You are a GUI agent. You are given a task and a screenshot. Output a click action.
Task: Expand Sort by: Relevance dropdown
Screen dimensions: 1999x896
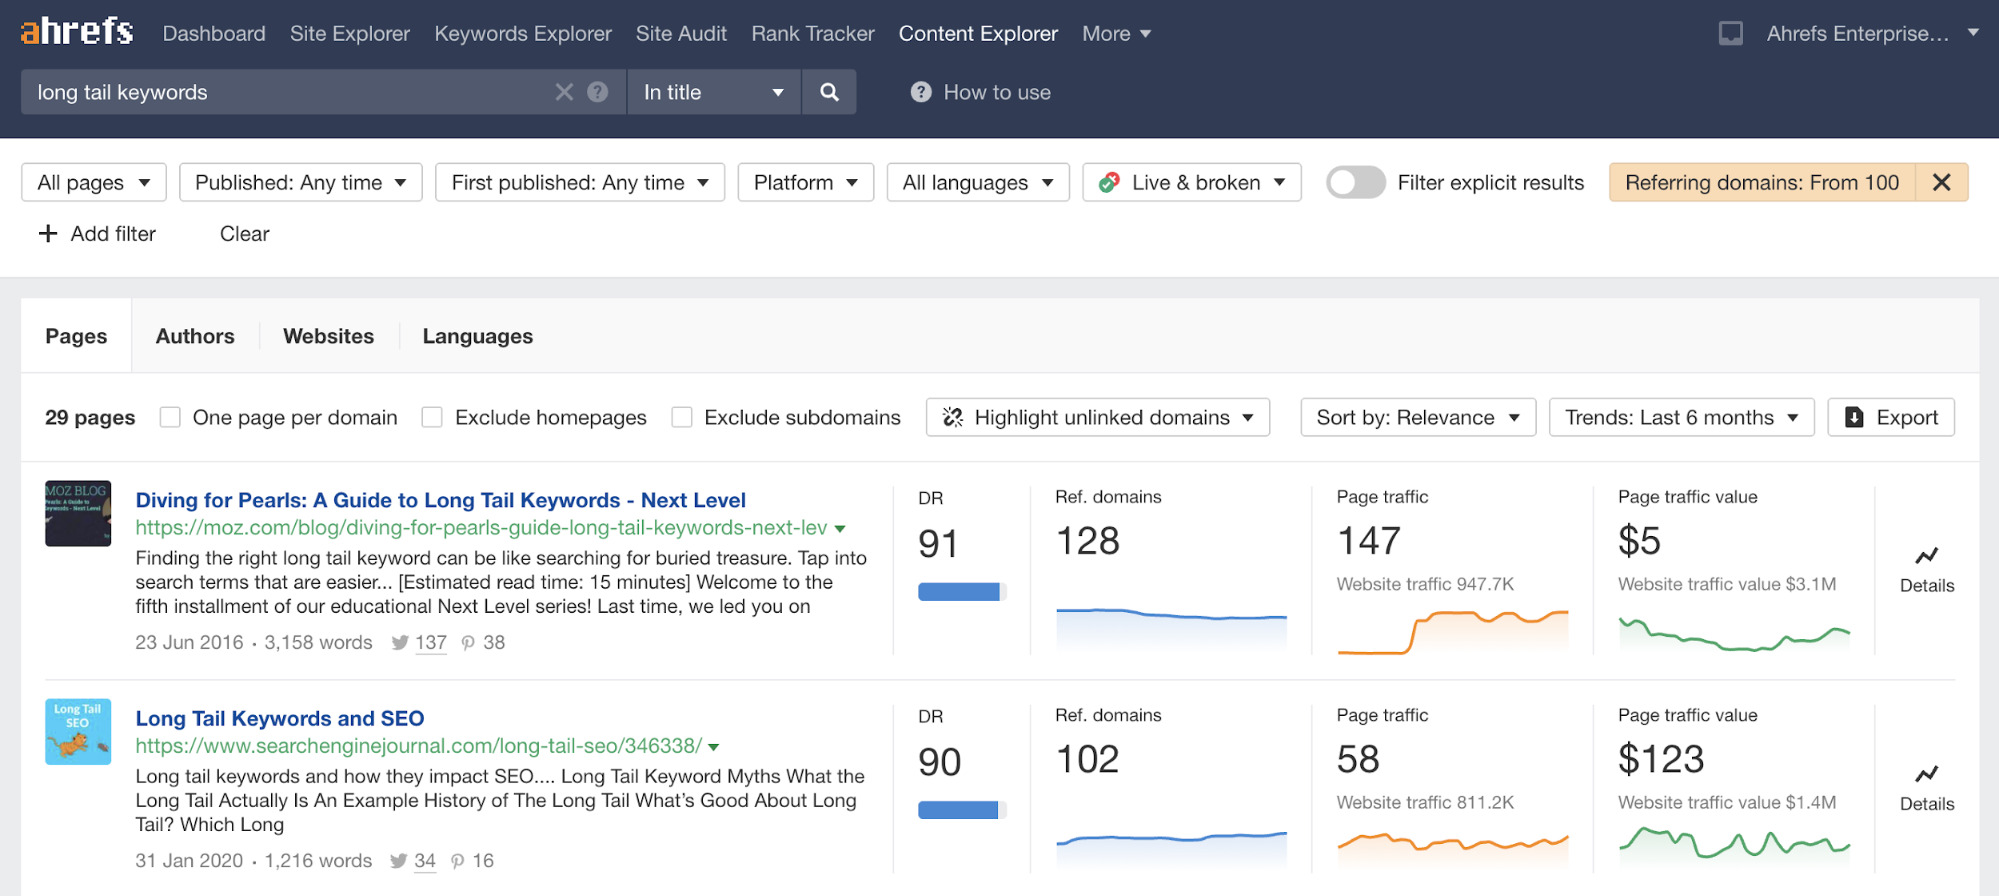[1417, 417]
